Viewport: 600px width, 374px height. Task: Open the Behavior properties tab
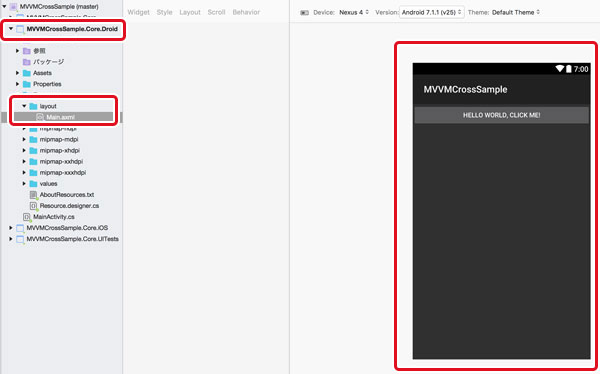[246, 12]
